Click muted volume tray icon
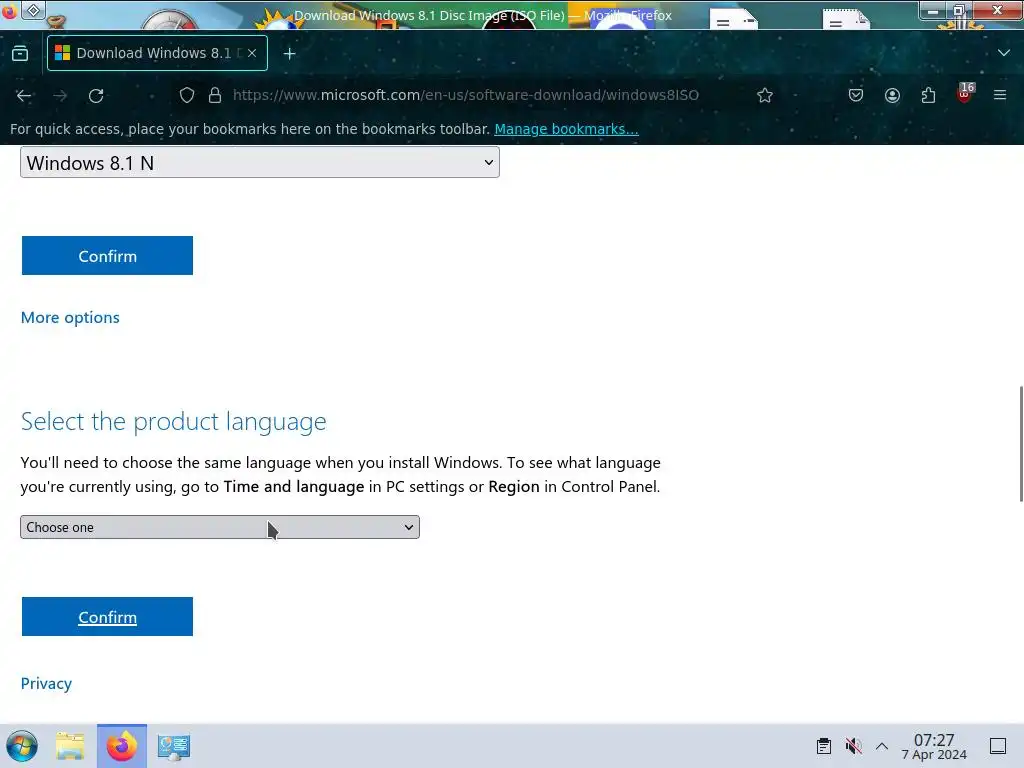 coord(853,745)
